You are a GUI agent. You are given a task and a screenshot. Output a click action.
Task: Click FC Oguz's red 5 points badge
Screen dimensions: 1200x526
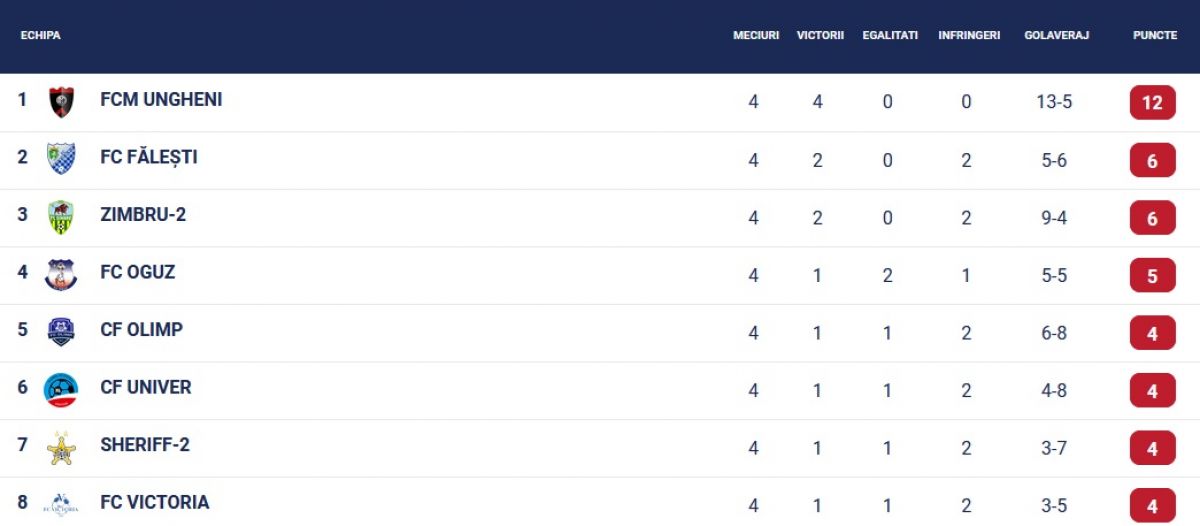(1152, 275)
